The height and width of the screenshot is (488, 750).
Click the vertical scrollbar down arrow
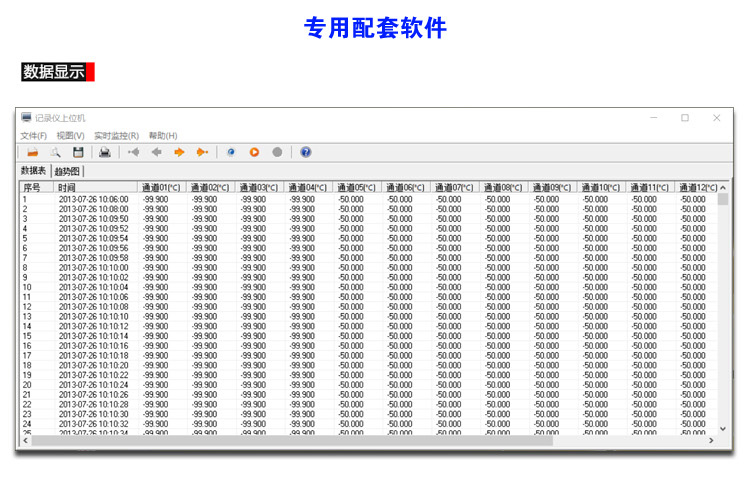[x=723, y=428]
